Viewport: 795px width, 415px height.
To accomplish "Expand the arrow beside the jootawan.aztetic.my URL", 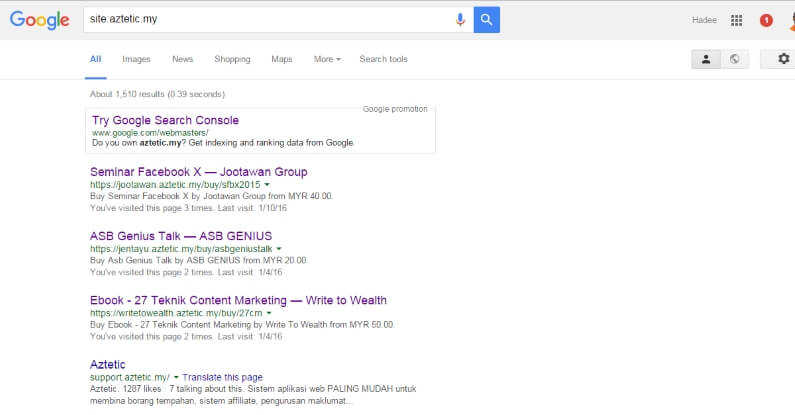I will coord(267,185).
